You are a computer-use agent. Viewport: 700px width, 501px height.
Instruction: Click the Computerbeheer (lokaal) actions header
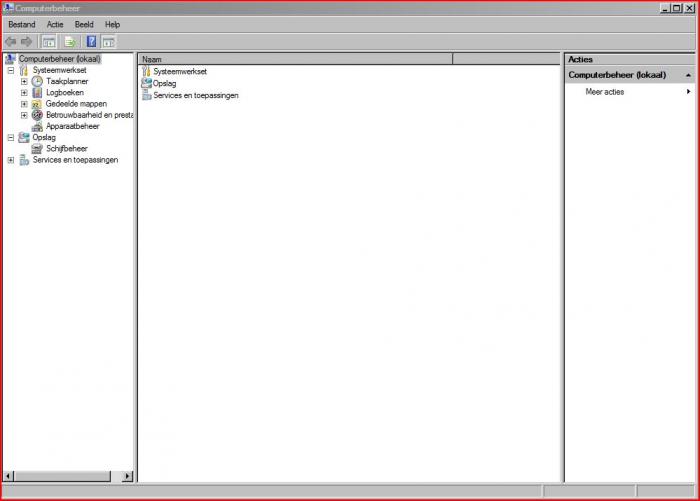tap(630, 75)
